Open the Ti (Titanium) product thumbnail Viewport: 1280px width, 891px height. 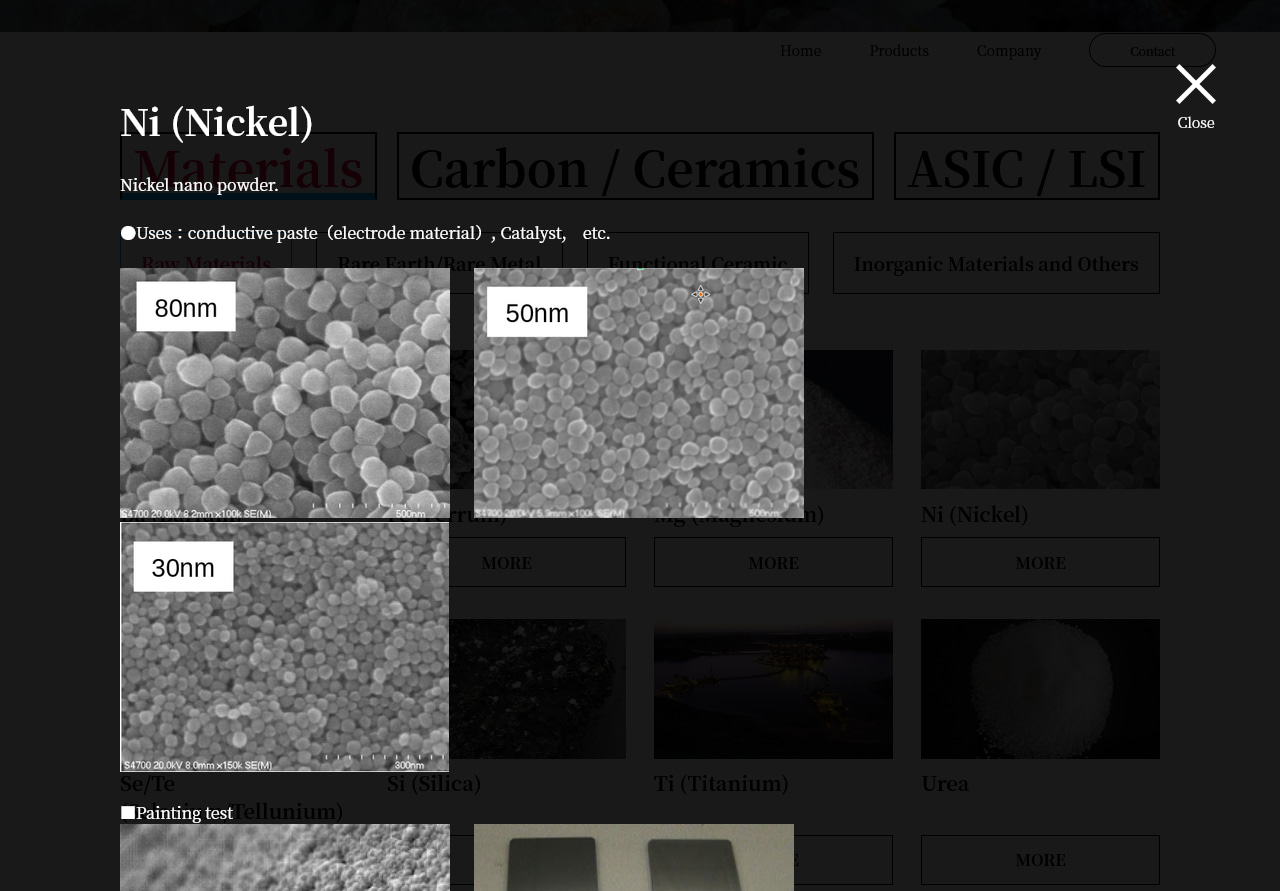click(773, 689)
